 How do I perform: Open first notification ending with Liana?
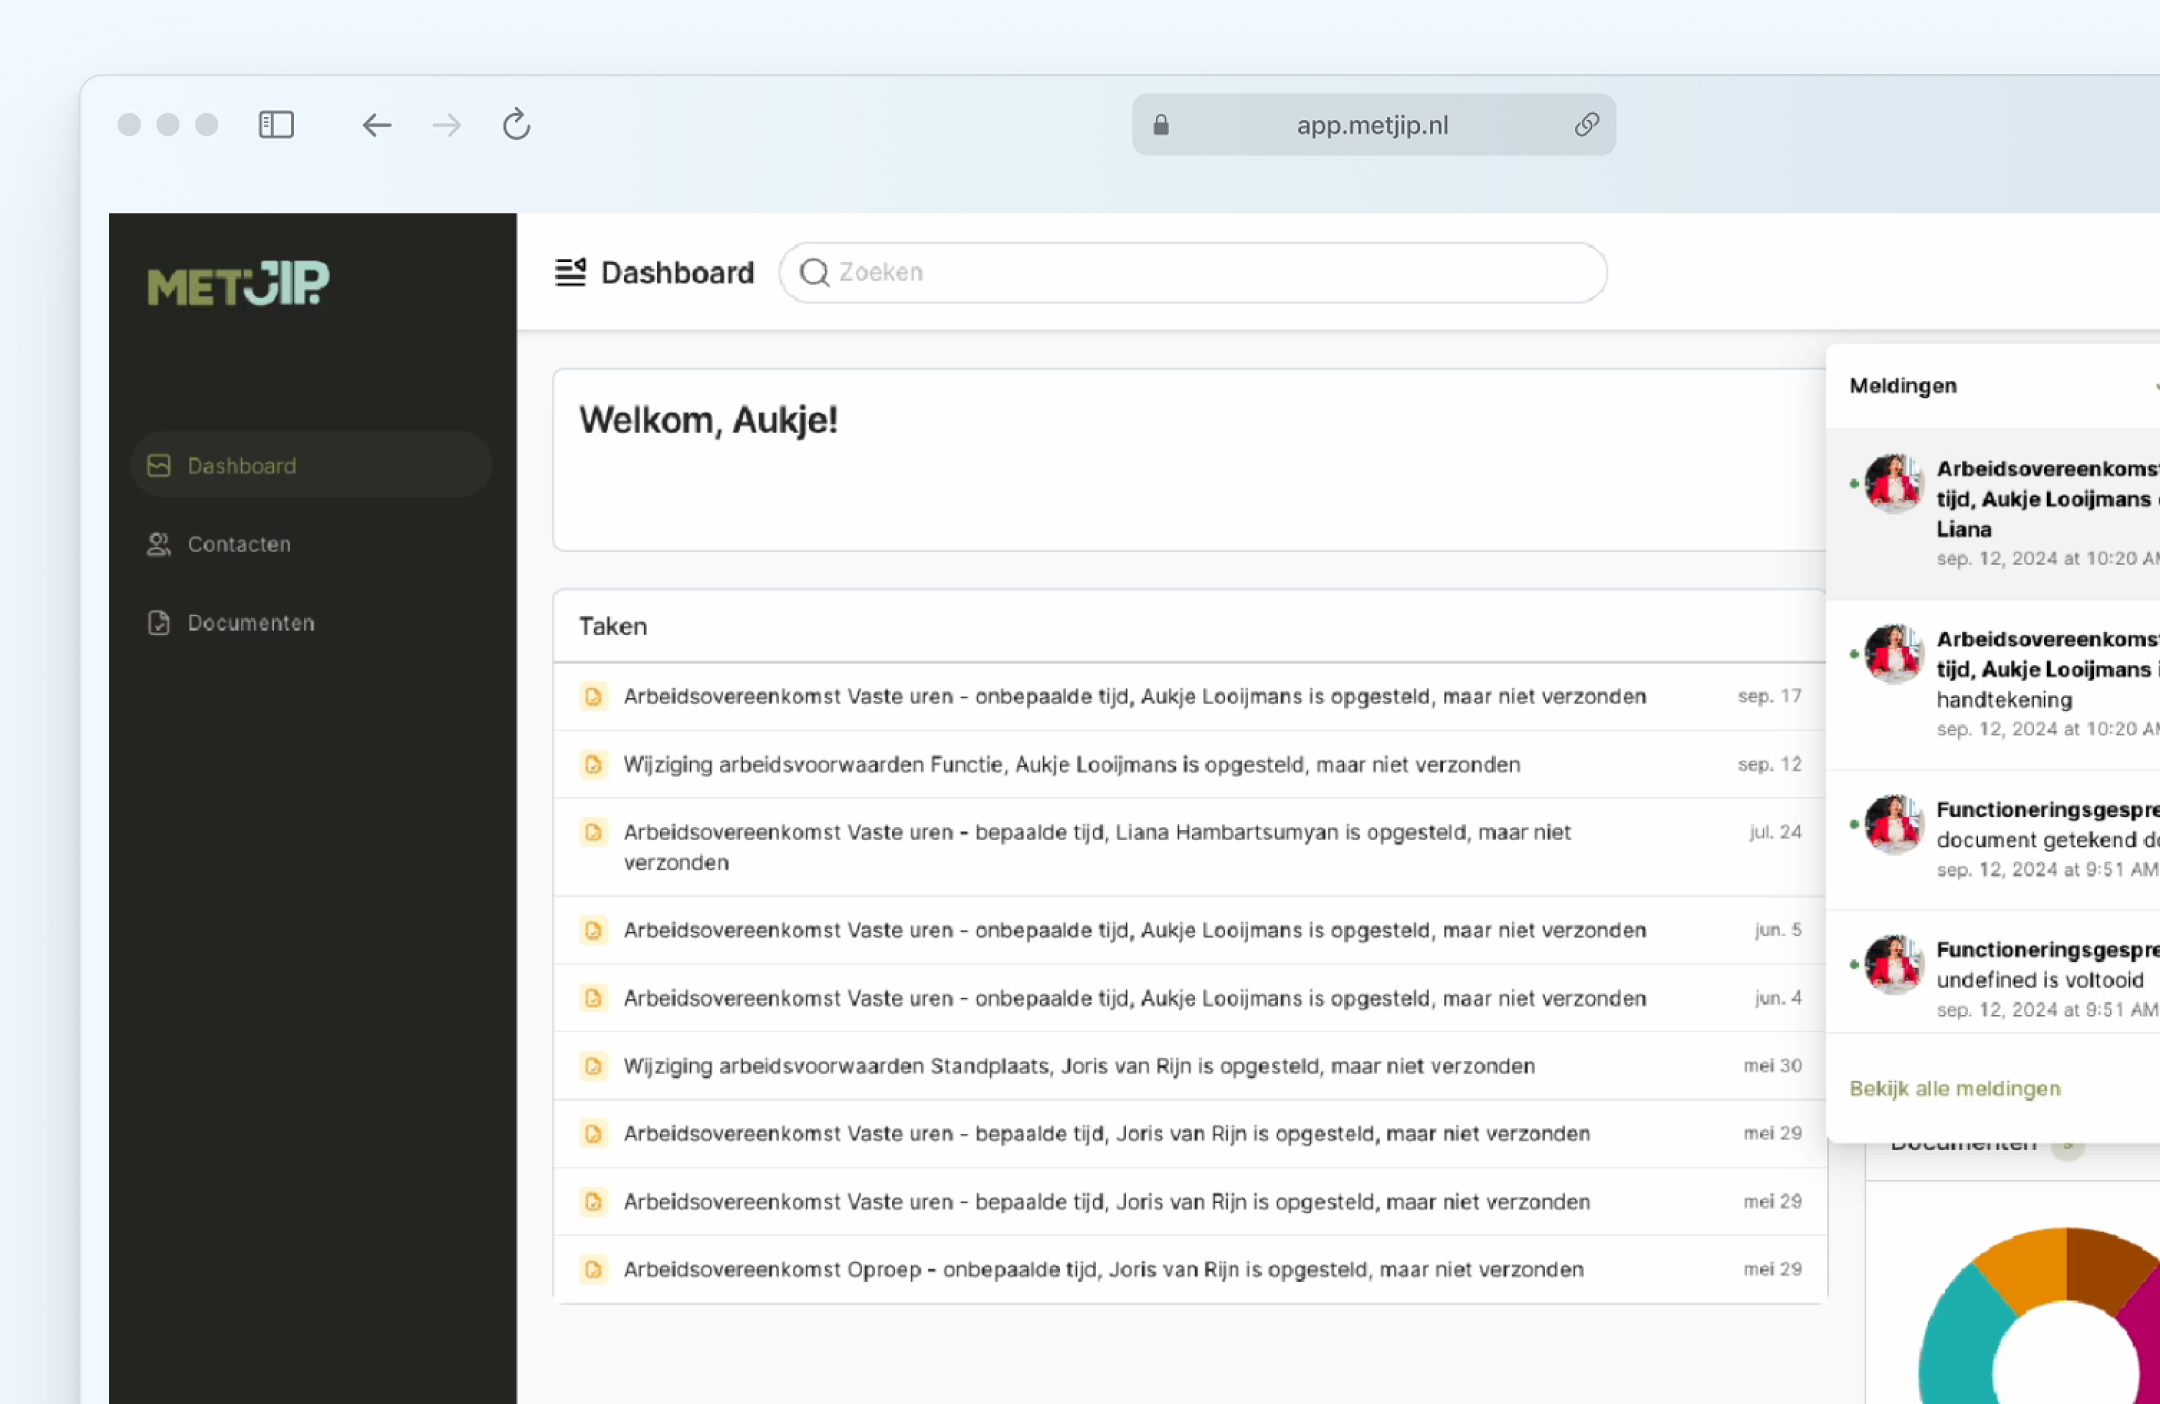[x=1993, y=514]
